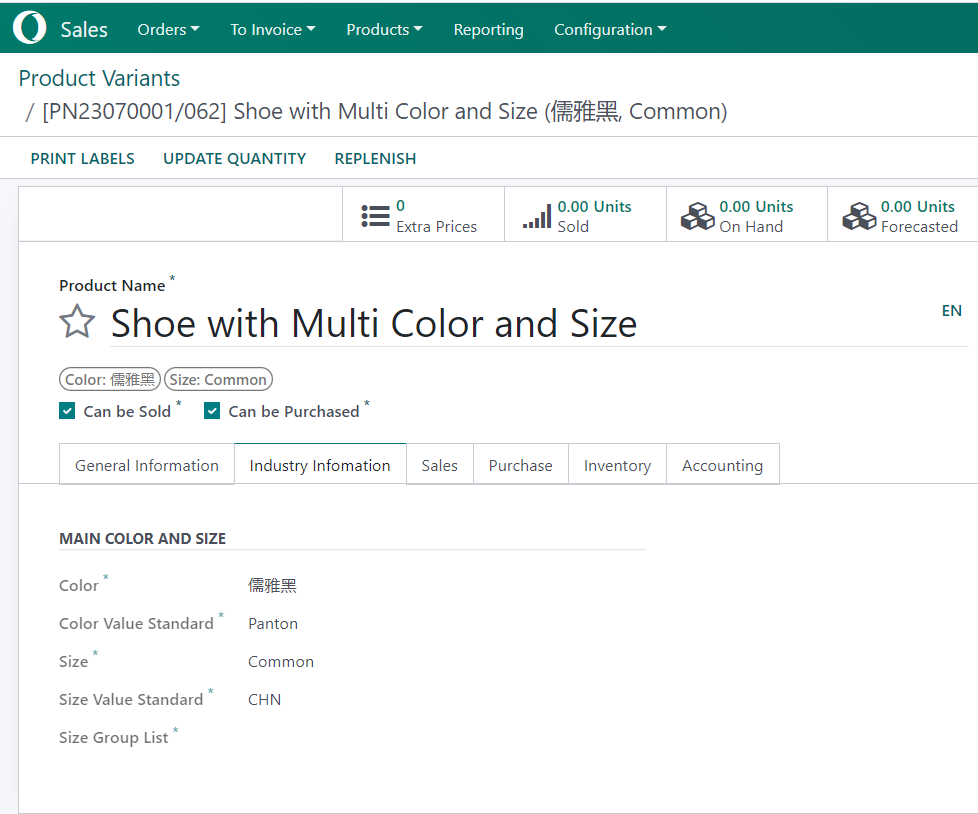Click the On Hand cubes icon
The height and width of the screenshot is (814, 978).
[697, 216]
